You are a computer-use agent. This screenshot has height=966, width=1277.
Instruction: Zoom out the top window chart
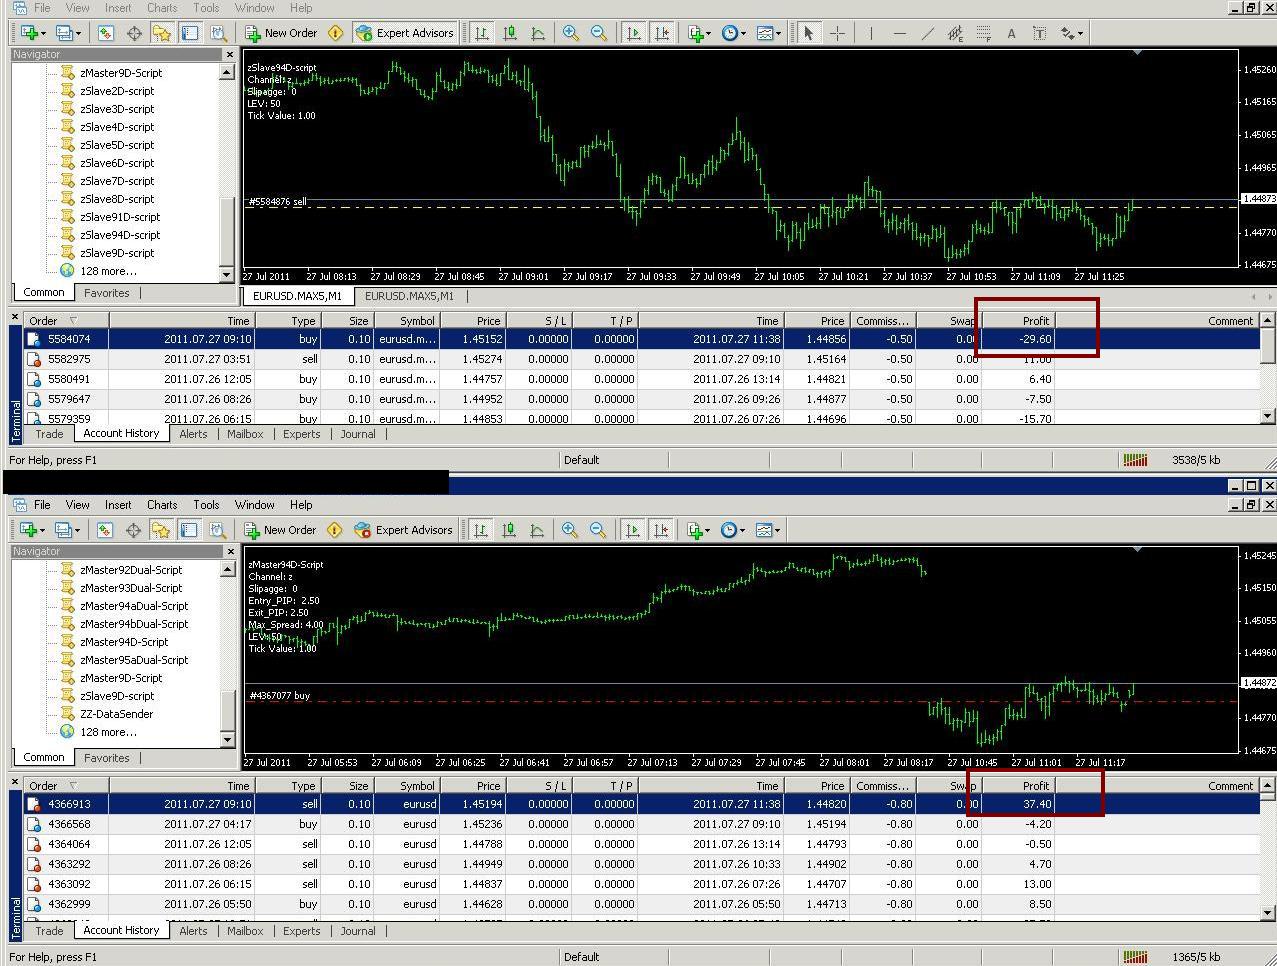[598, 33]
